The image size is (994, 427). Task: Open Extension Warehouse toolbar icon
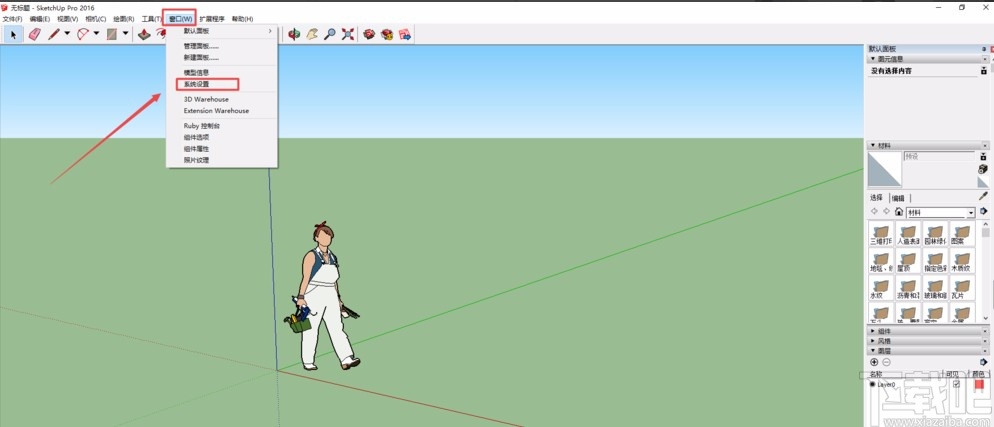[387, 34]
